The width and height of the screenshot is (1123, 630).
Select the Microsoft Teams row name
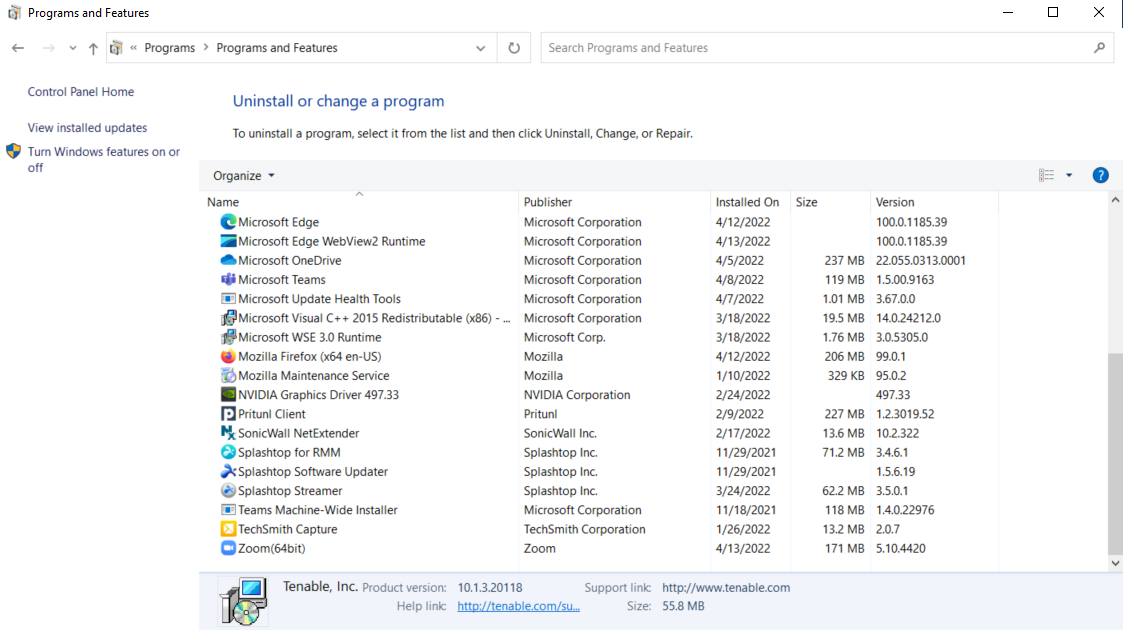pyautogui.click(x=282, y=279)
